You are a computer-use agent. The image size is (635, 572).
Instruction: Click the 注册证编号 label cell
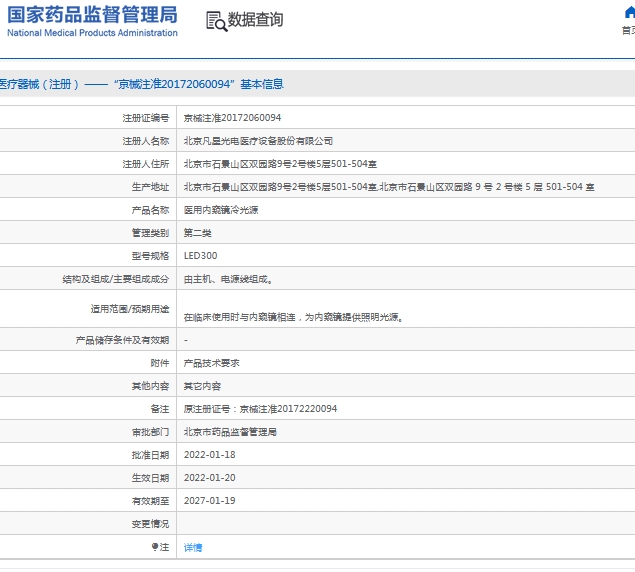pyautogui.click(x=146, y=118)
